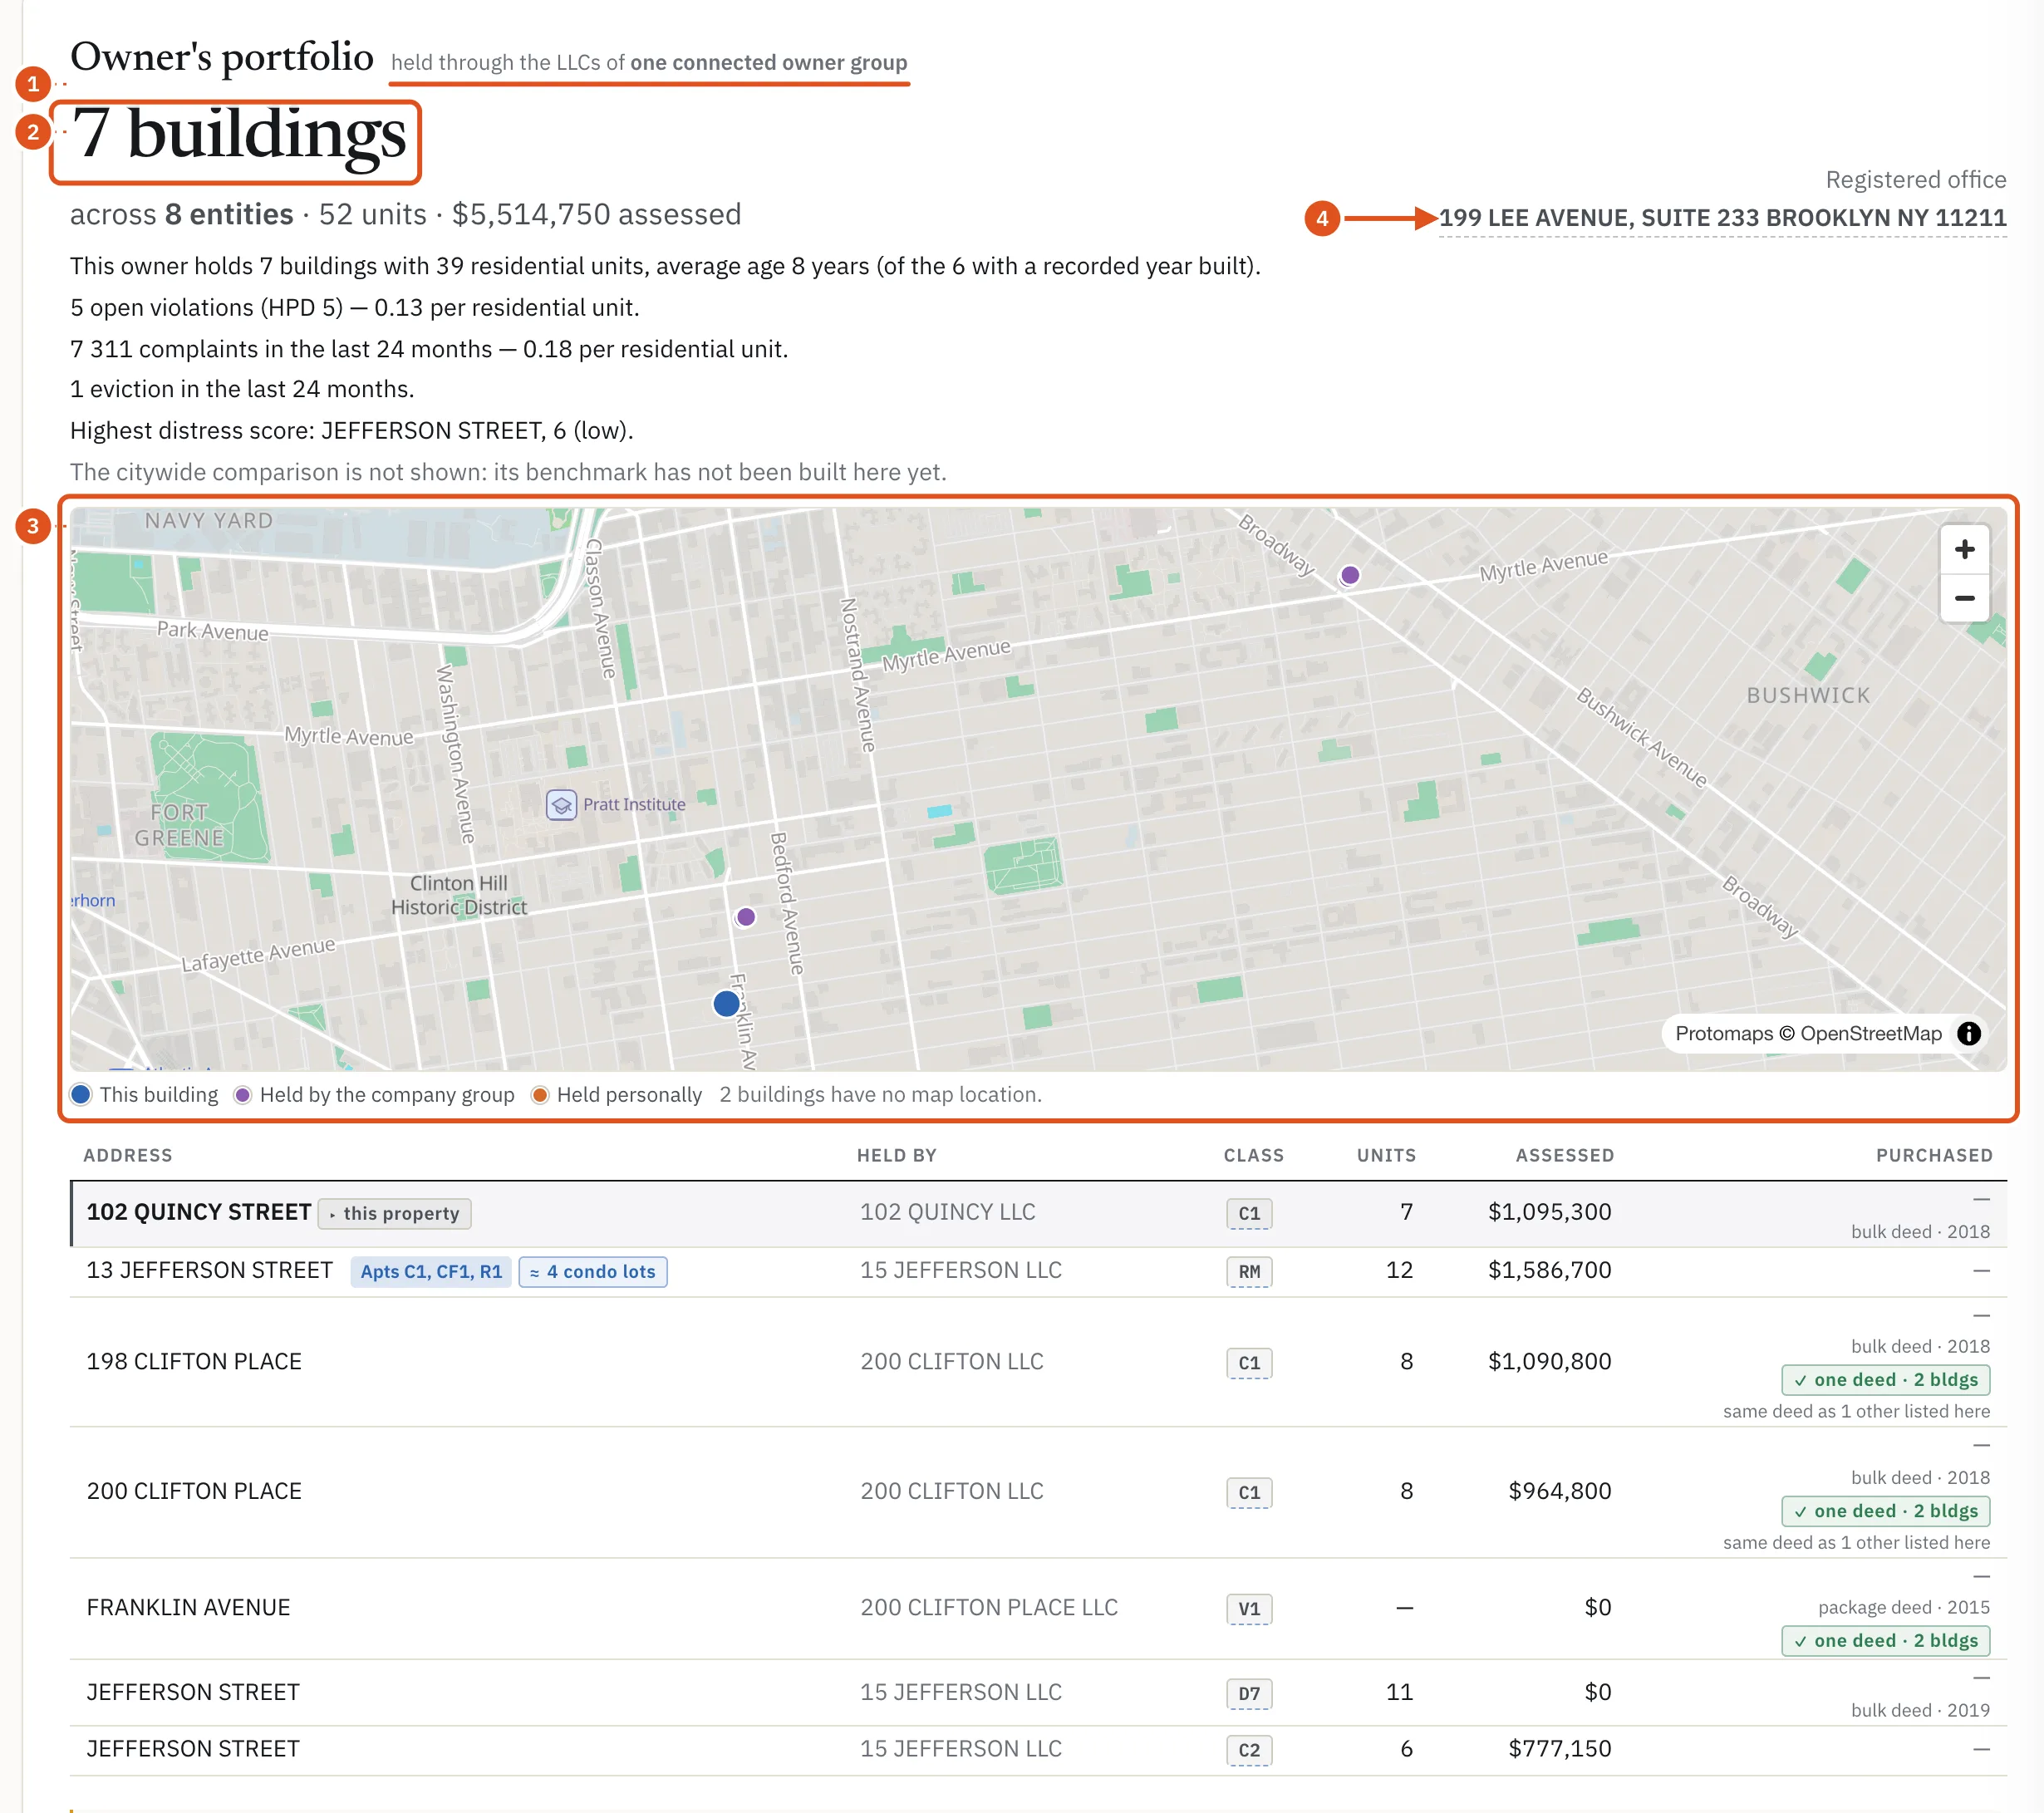Click the '$1,586,700' assessed value
Image resolution: width=2044 pixels, height=1813 pixels.
(1549, 1270)
